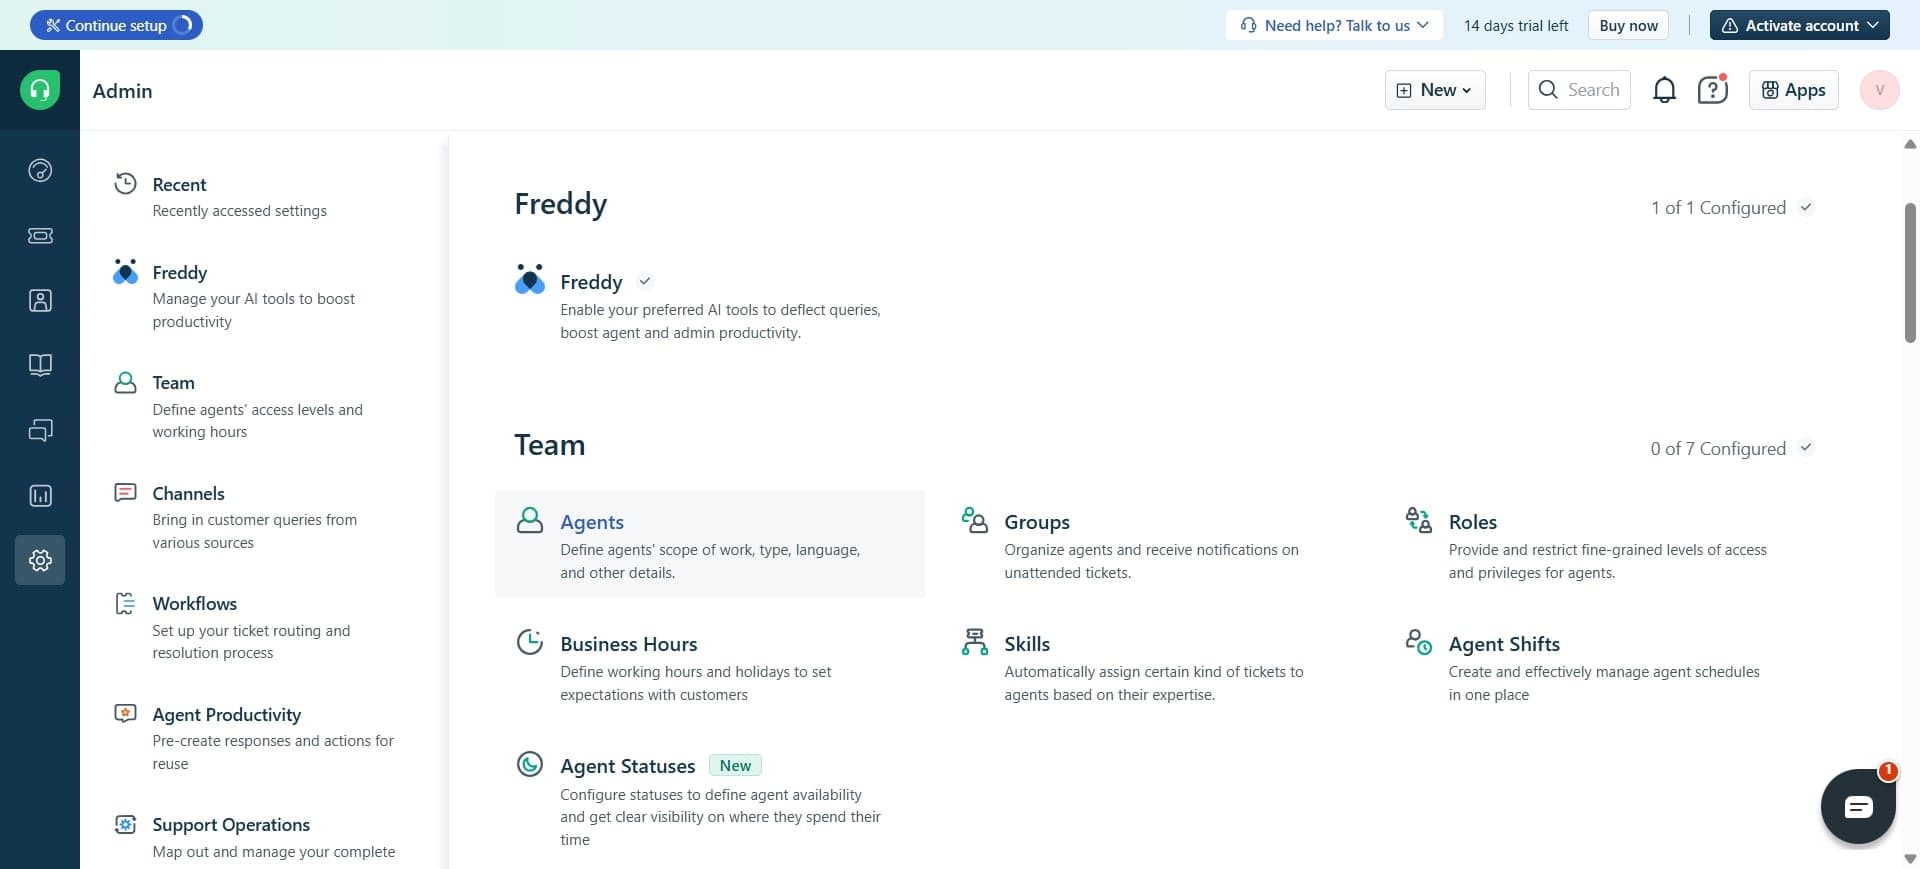
Task: Click the Agent Shifts card icon
Action: pyautogui.click(x=1418, y=642)
